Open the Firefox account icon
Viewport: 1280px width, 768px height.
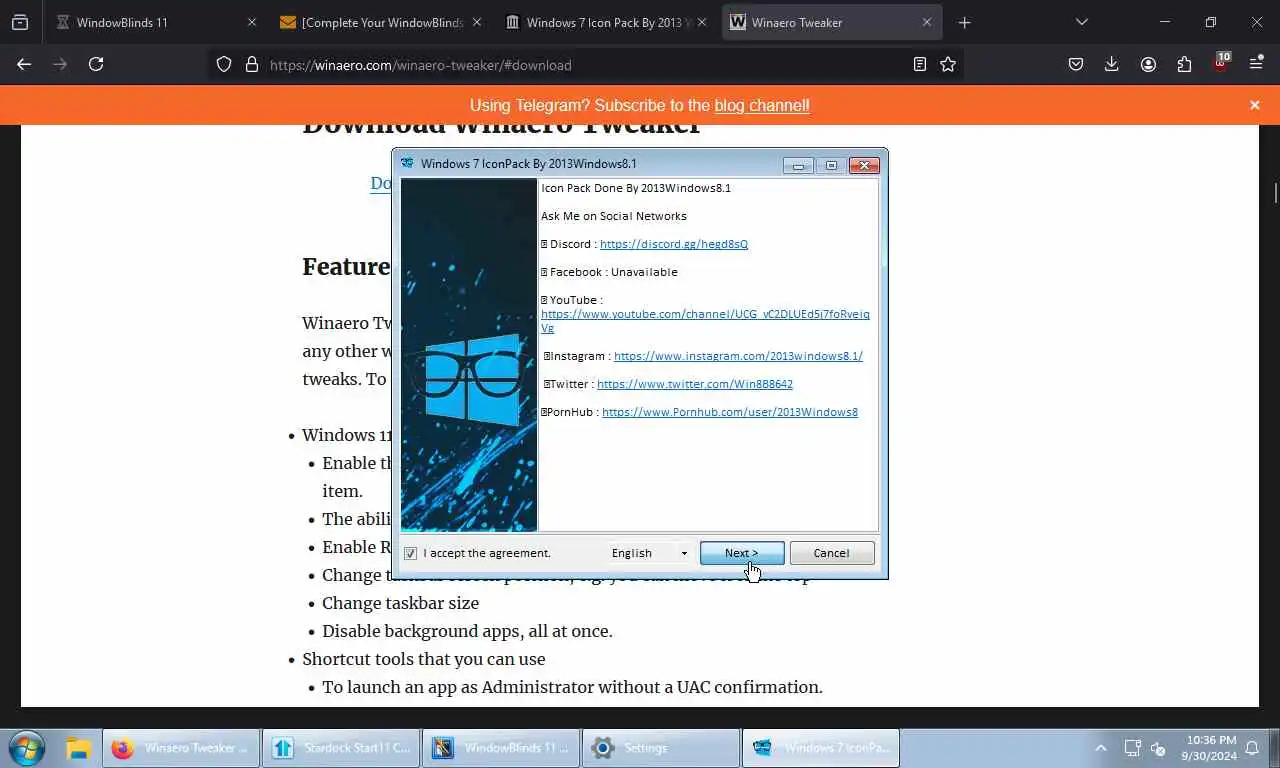[1148, 64]
